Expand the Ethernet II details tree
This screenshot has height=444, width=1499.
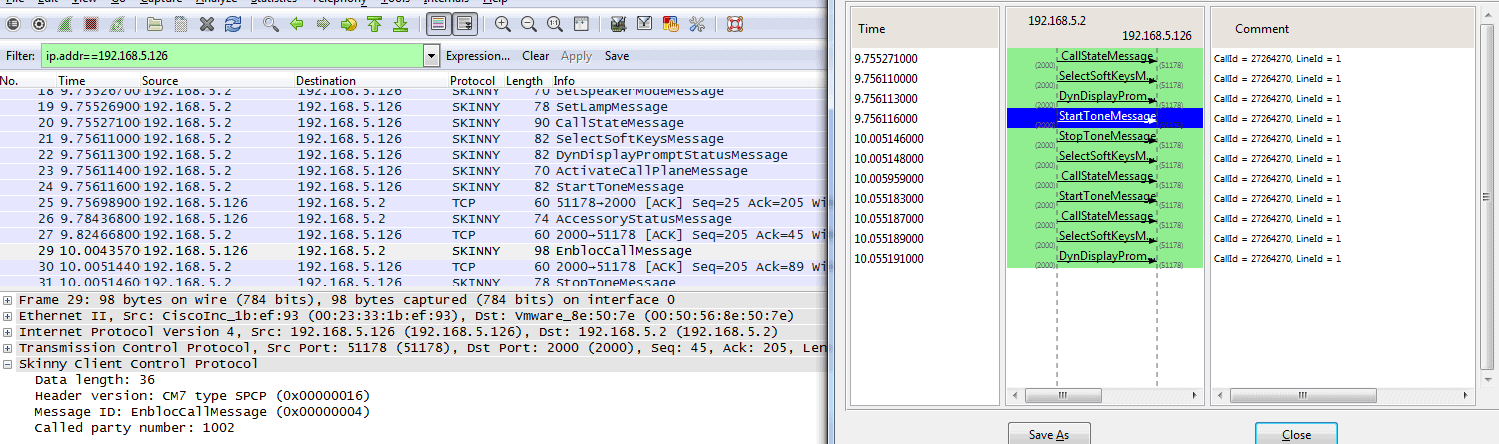click(9, 316)
